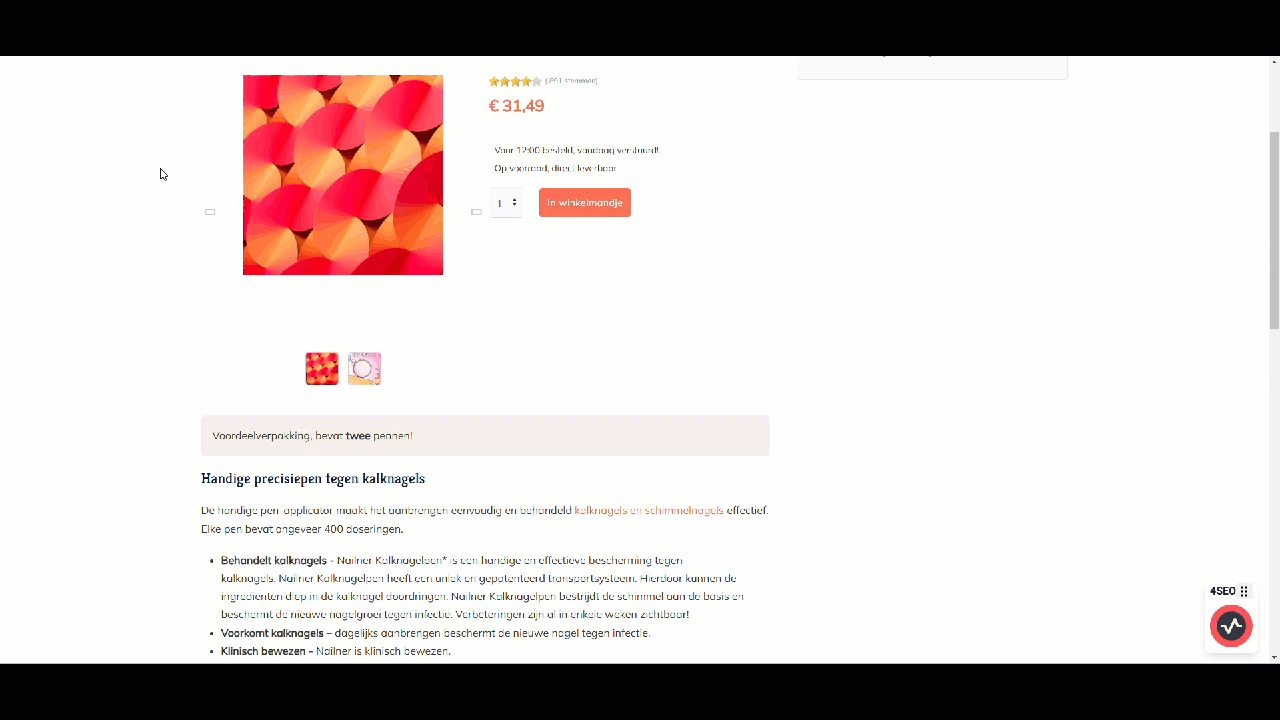
Task: Select the red-orange pattern thumbnail
Action: coord(322,369)
